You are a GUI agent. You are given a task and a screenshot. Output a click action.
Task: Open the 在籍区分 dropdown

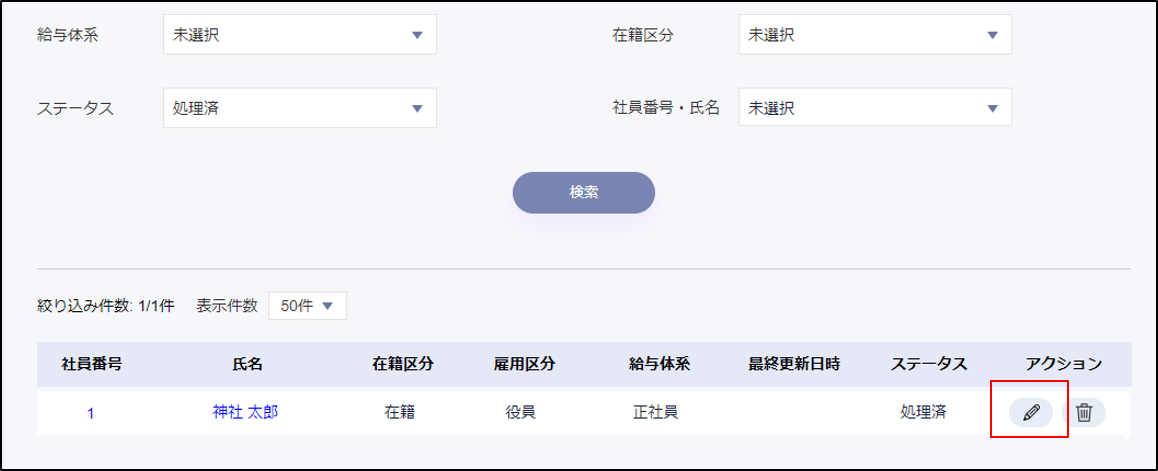pos(875,35)
